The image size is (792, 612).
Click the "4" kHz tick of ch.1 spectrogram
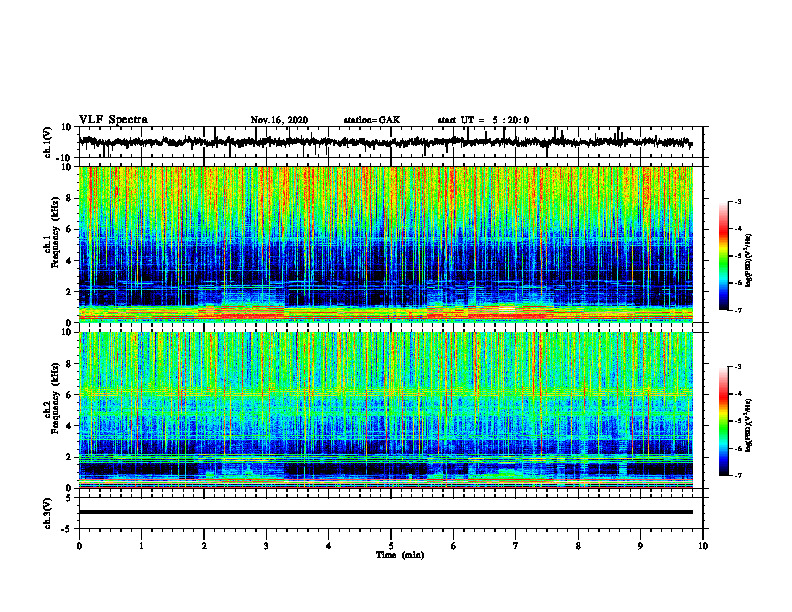point(69,261)
